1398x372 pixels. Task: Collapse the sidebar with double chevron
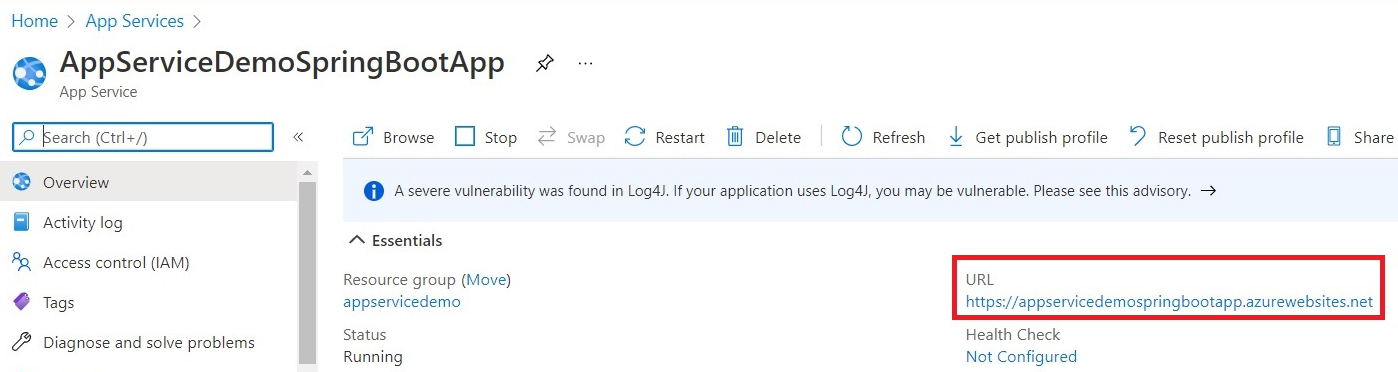[298, 137]
